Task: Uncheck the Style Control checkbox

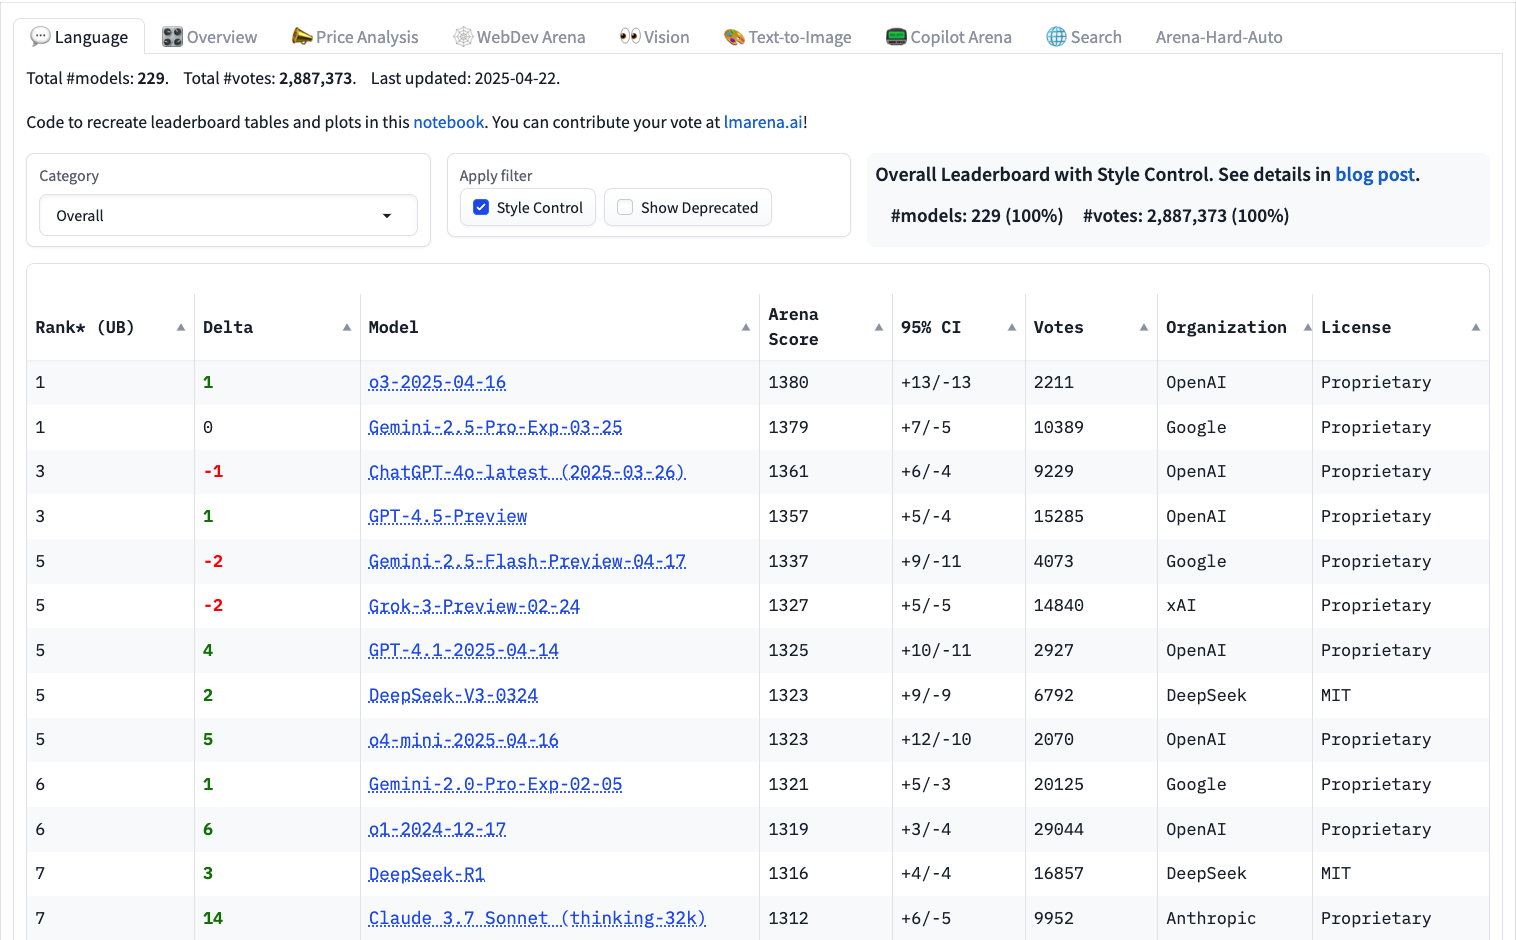Action: coord(481,207)
